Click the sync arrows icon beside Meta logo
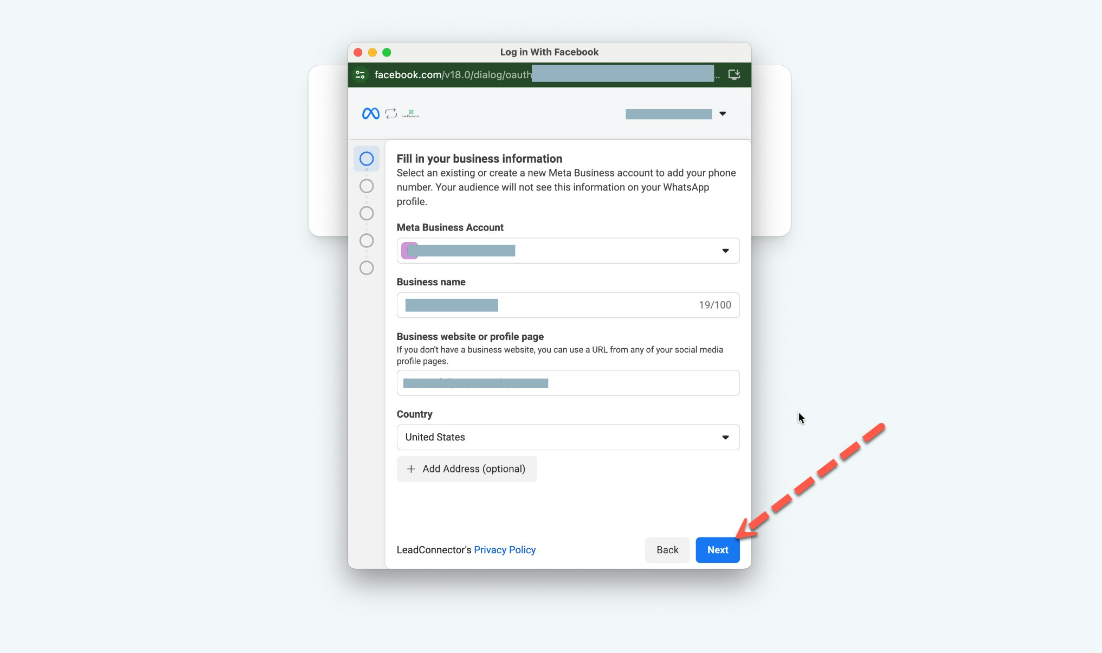The image size is (1102, 653). click(x=391, y=114)
